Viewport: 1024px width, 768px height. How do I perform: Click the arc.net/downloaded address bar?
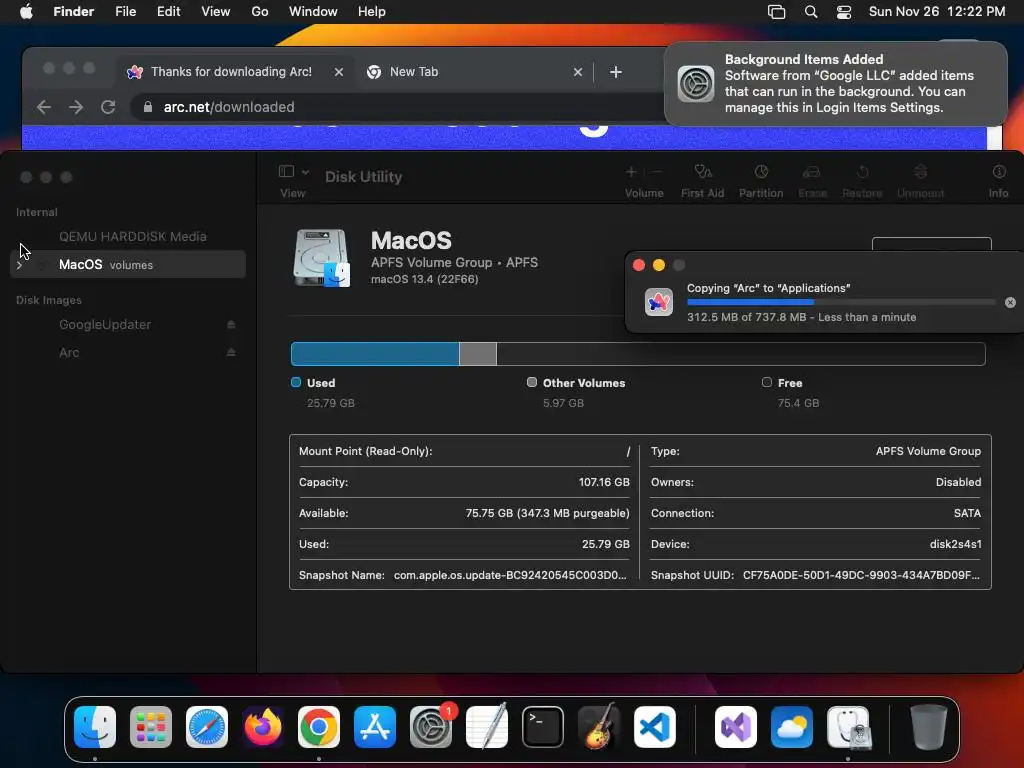[x=398, y=107]
